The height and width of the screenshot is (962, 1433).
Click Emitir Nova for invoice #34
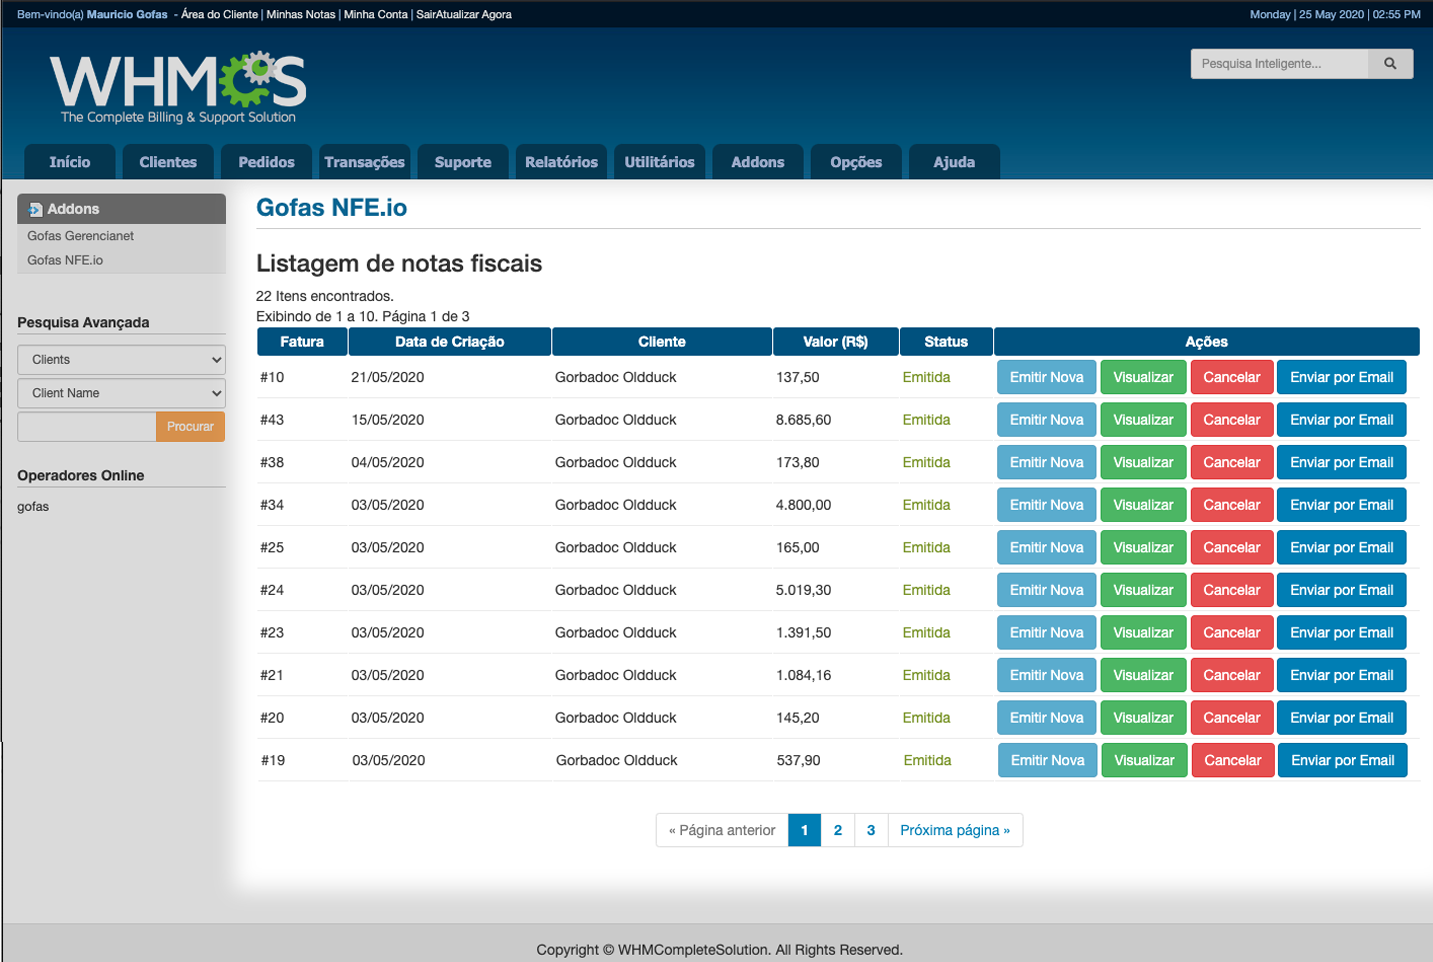[1046, 505]
